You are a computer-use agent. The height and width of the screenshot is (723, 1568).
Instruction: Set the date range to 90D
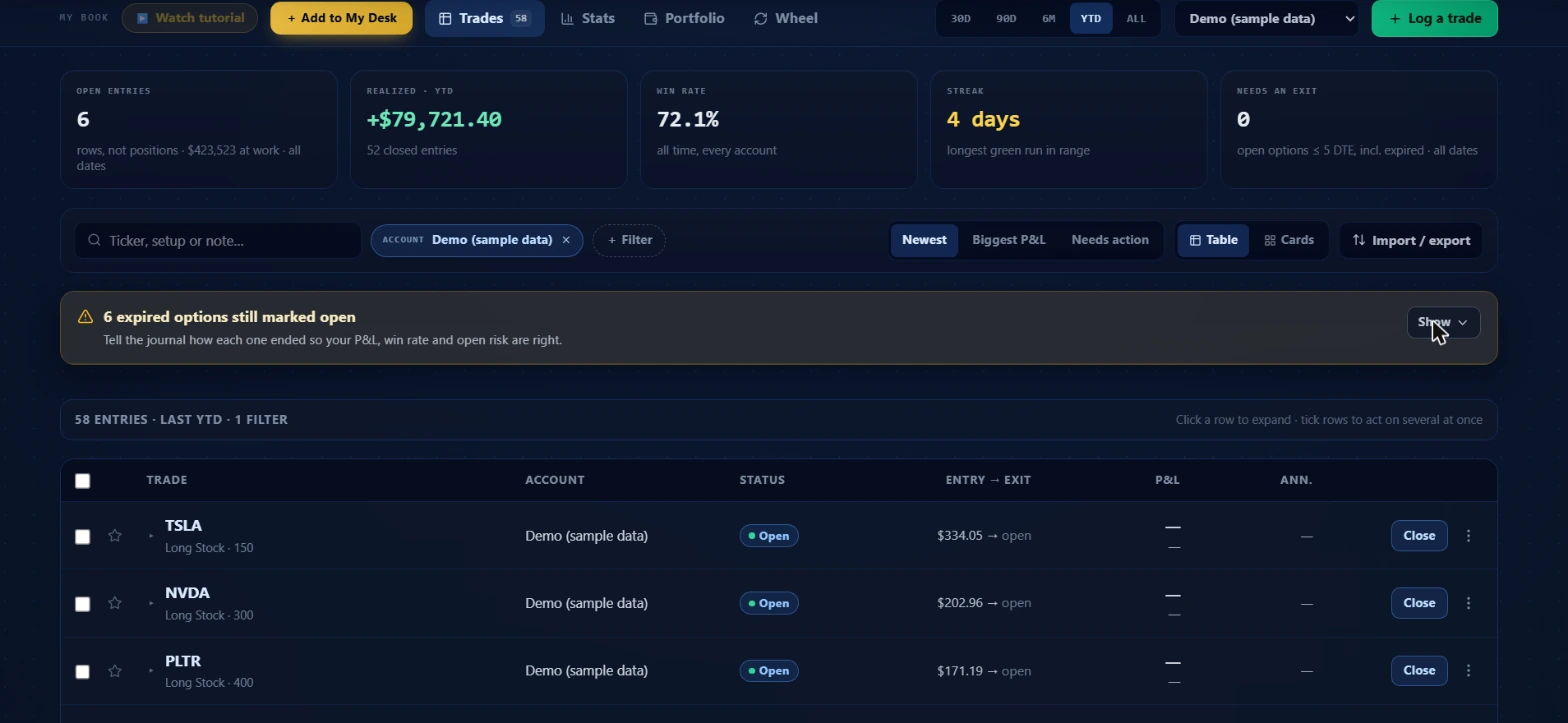[1006, 19]
